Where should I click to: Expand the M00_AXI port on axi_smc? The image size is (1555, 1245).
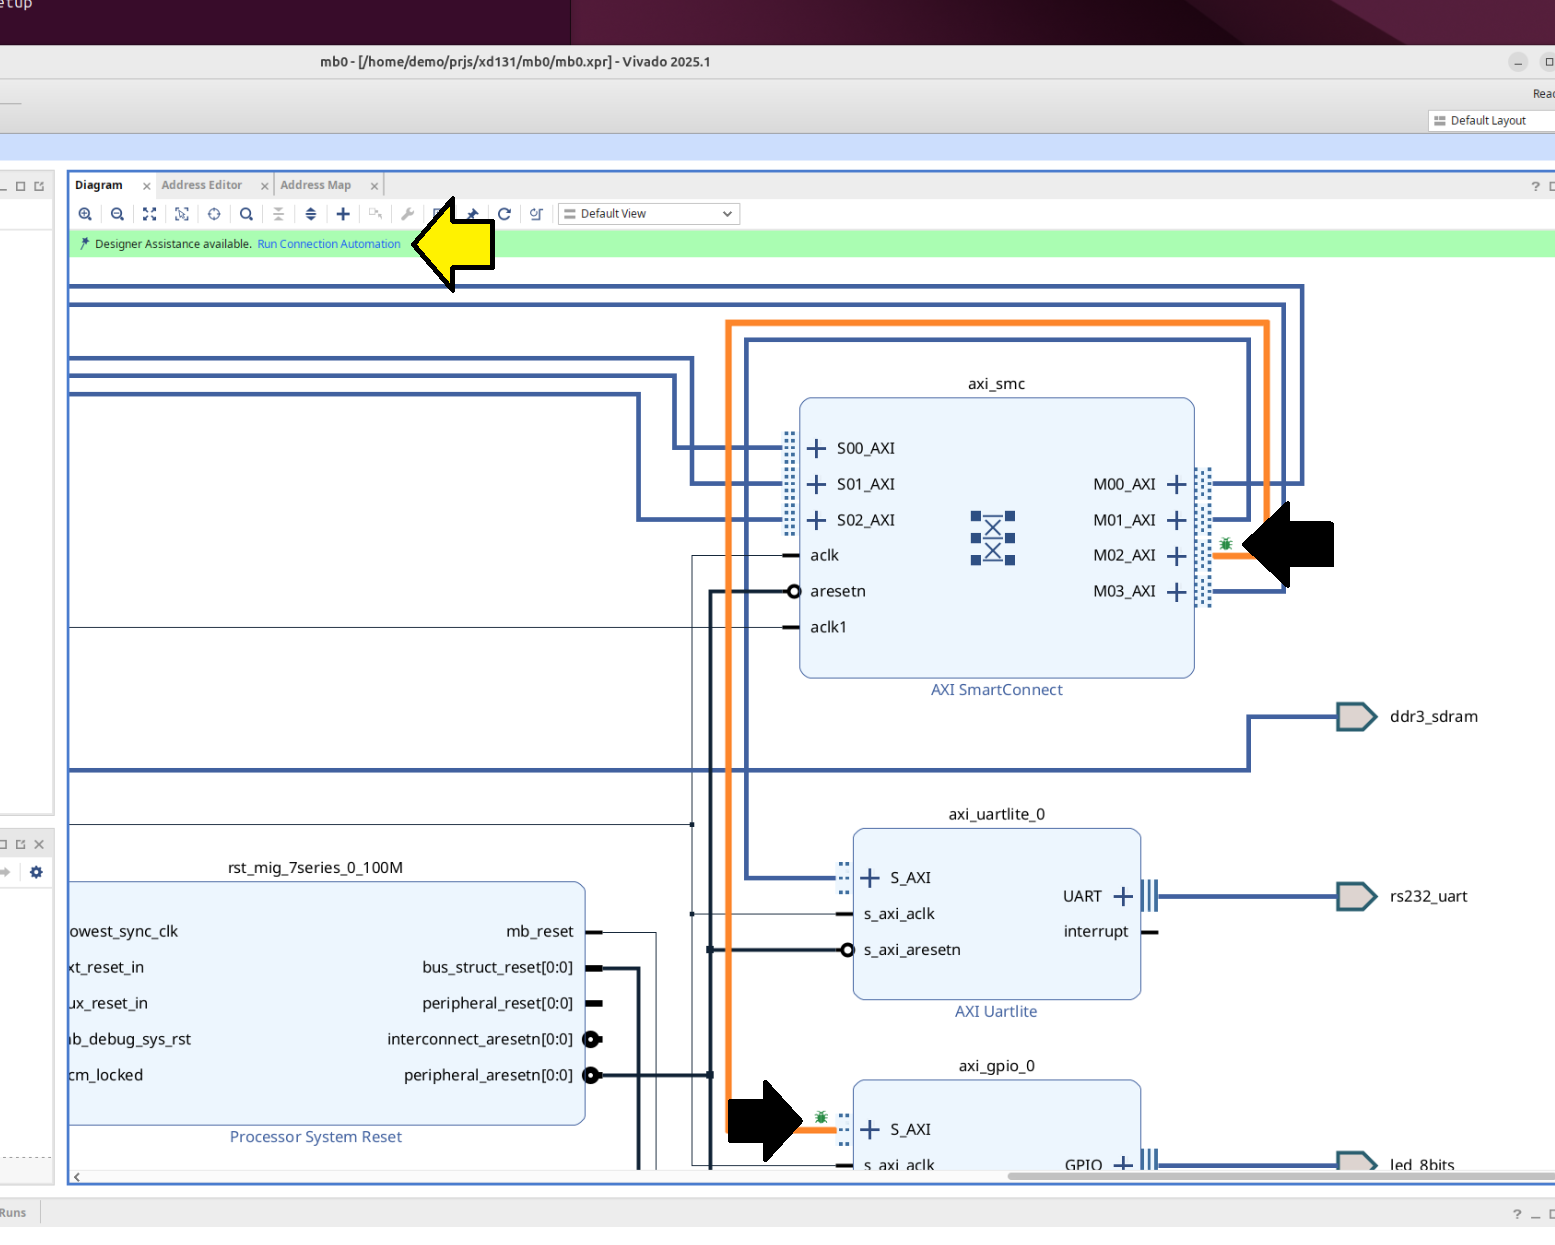pyautogui.click(x=1176, y=485)
